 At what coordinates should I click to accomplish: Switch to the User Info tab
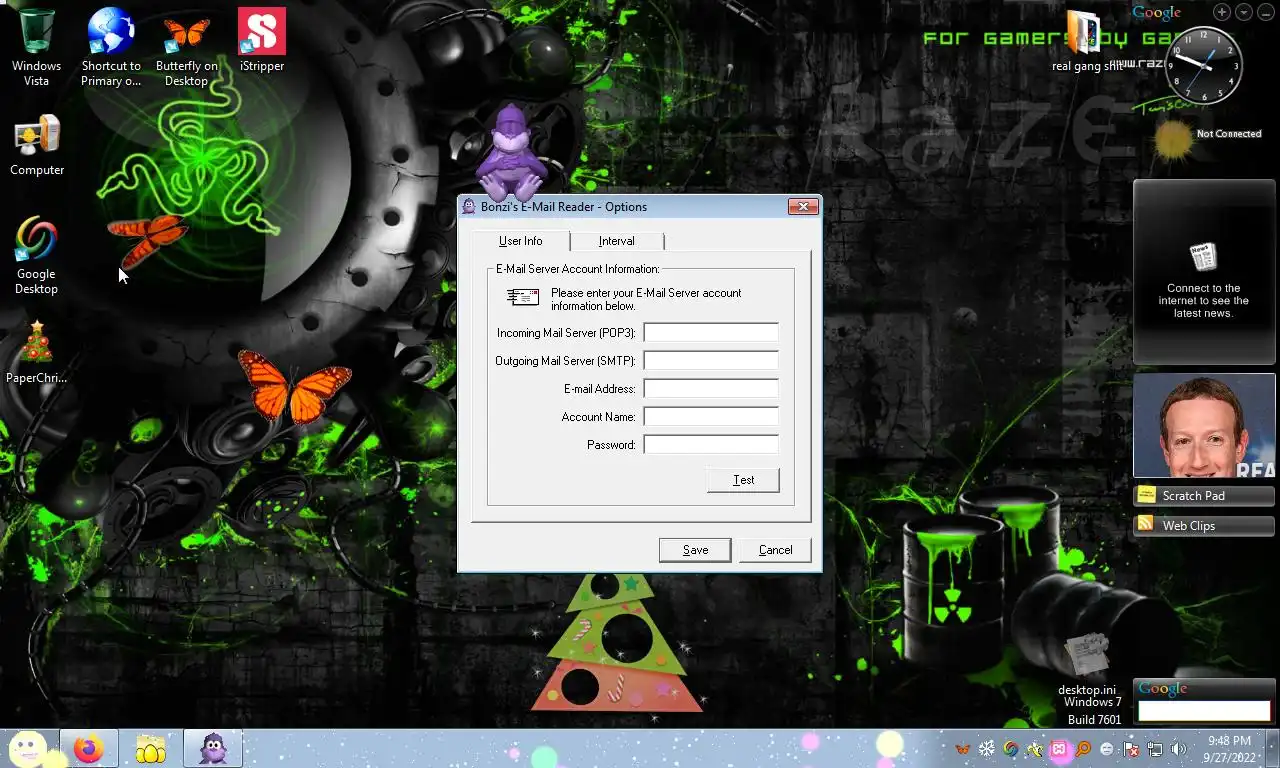click(x=520, y=241)
